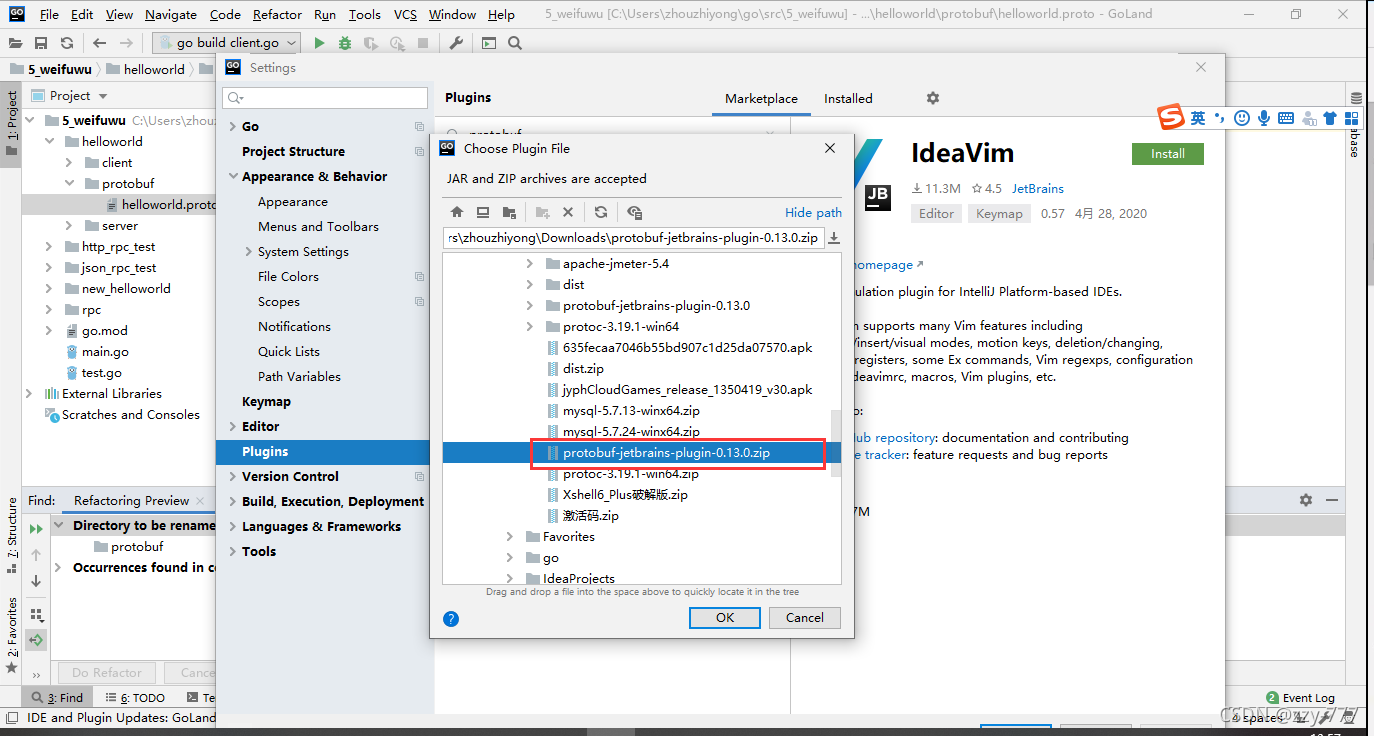The image size is (1374, 736).
Task: Click the Sogou input method S icon
Action: 1171,117
